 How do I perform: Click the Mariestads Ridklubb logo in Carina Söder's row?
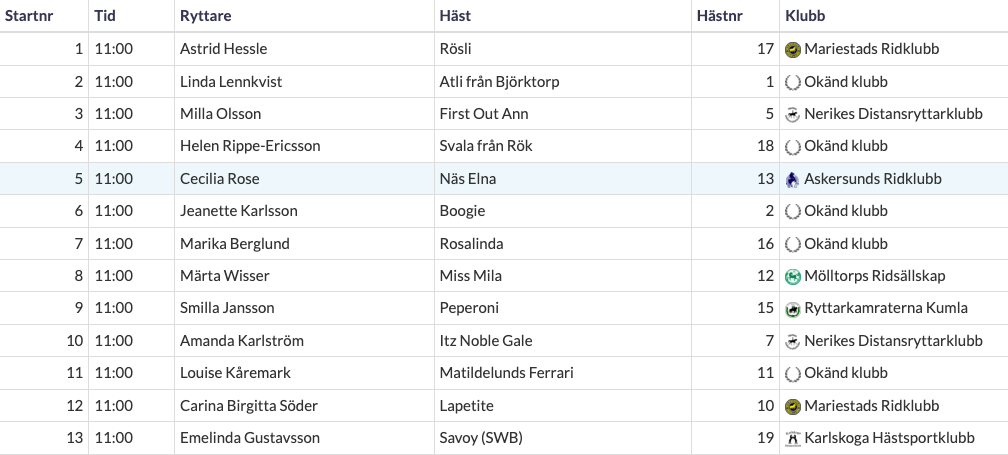click(x=793, y=406)
